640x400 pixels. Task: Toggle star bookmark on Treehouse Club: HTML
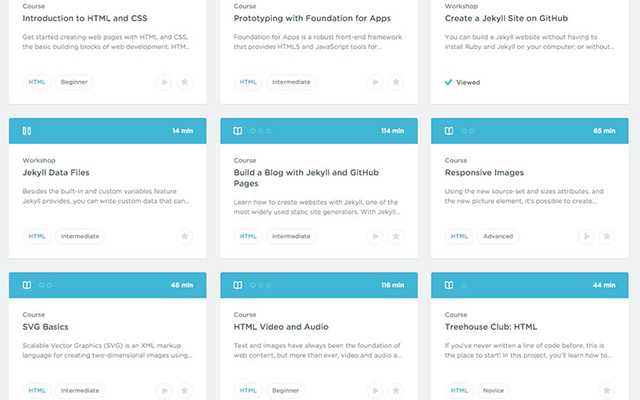607,391
